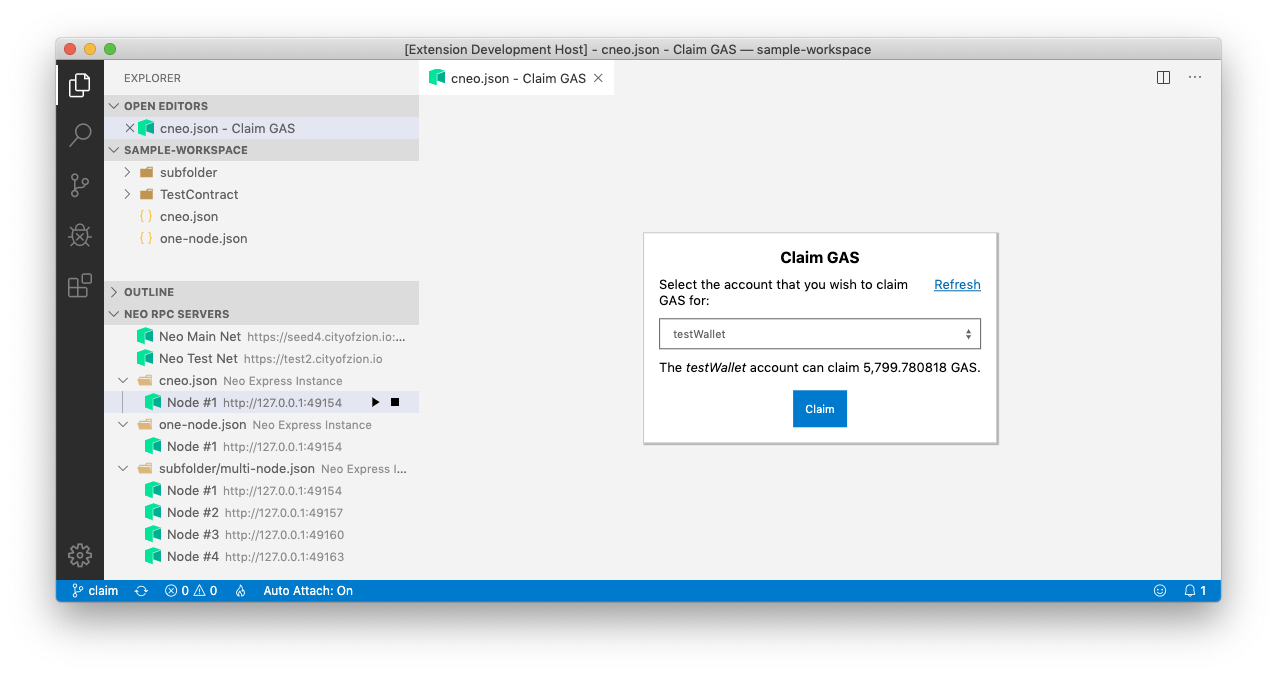This screenshot has width=1277, height=676.
Task: Close cneo.json in Open Editors
Action: pos(129,128)
